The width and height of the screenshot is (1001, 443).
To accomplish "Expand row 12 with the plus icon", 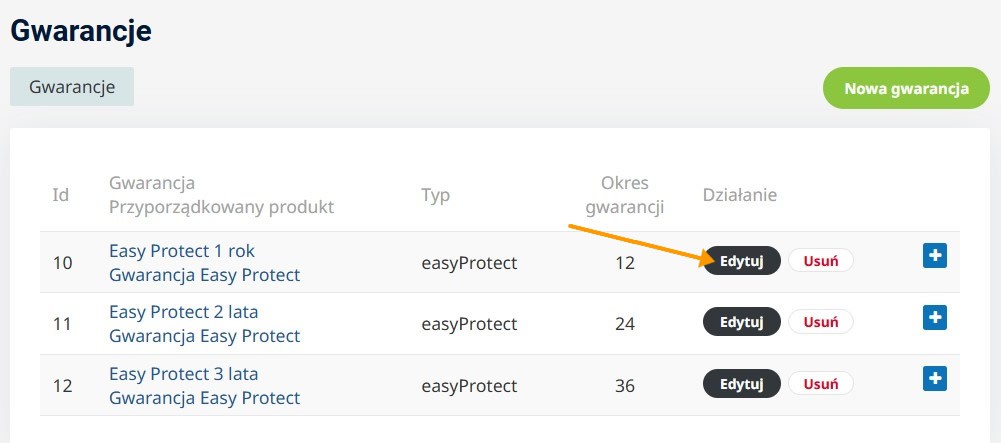I will (934, 379).
